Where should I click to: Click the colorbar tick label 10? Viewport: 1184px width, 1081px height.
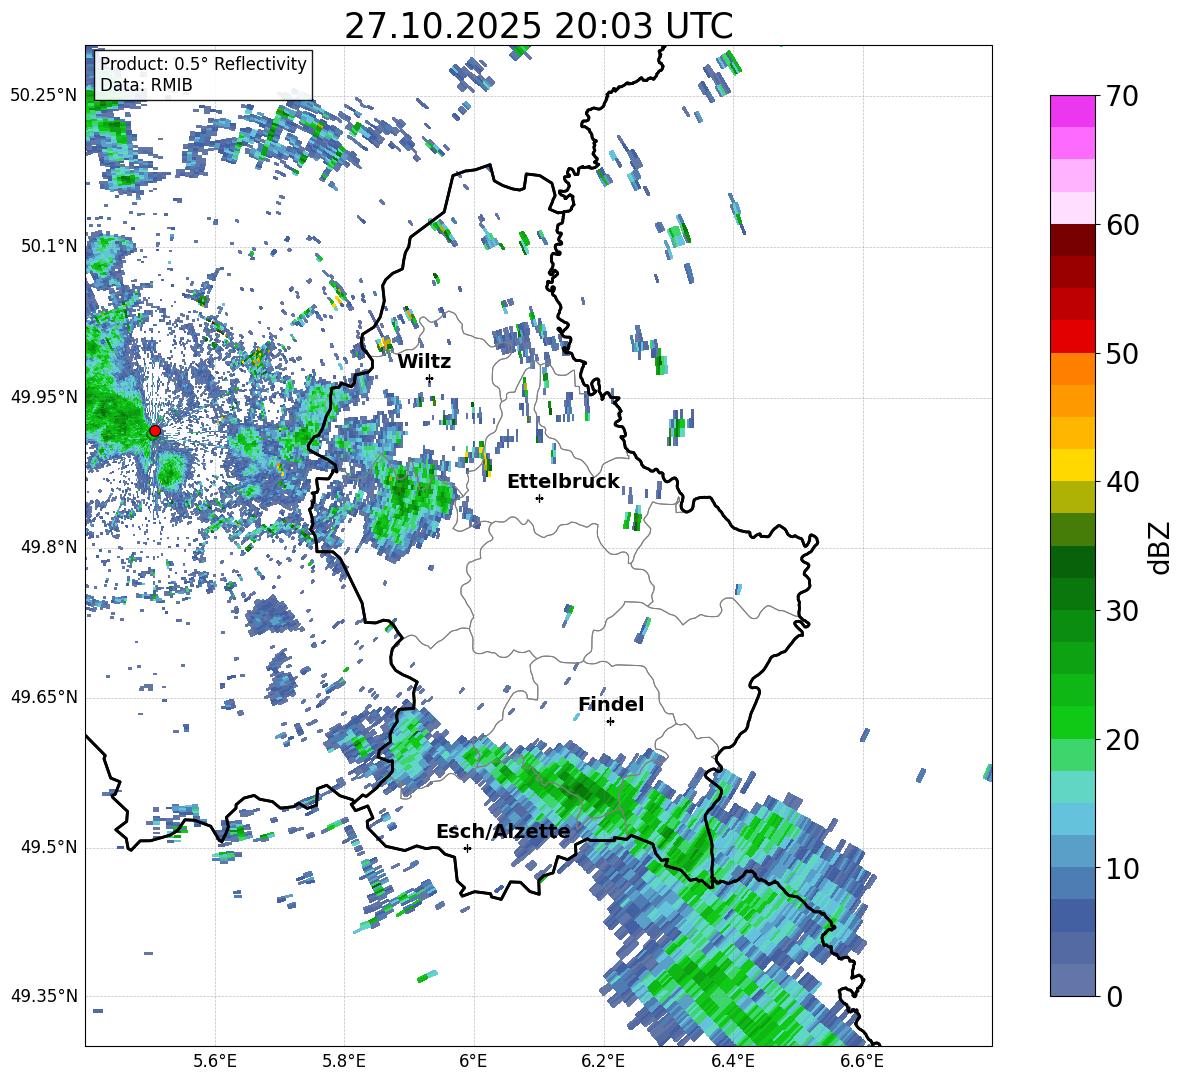pyautogui.click(x=1123, y=868)
